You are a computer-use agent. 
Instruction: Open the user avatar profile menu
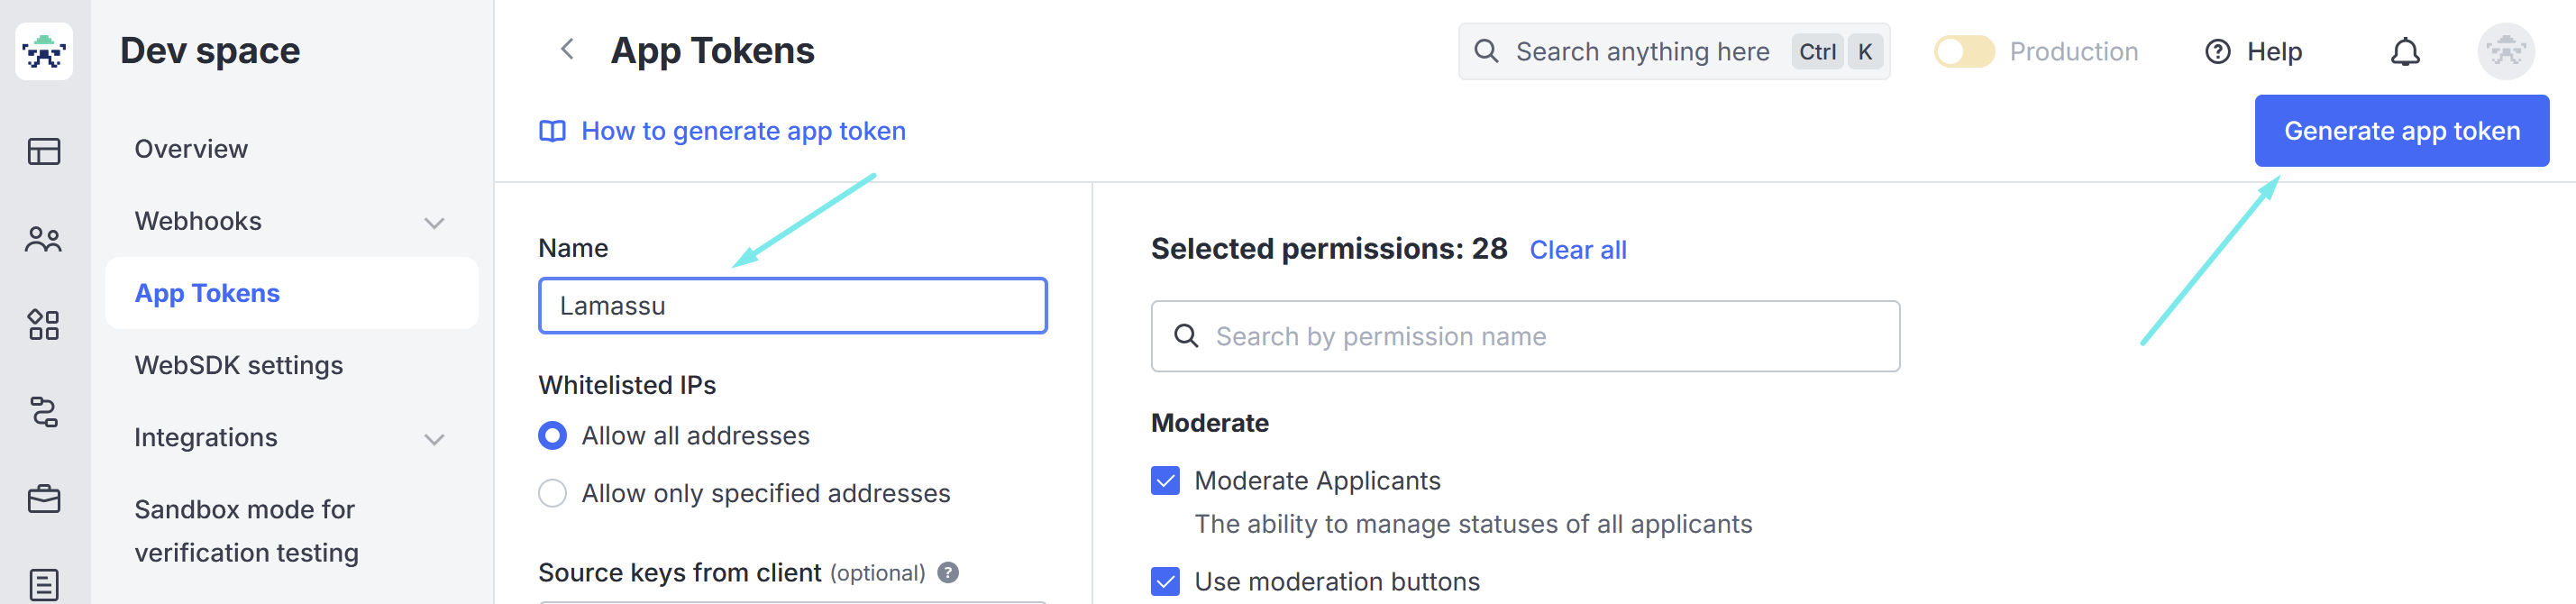pos(2506,51)
